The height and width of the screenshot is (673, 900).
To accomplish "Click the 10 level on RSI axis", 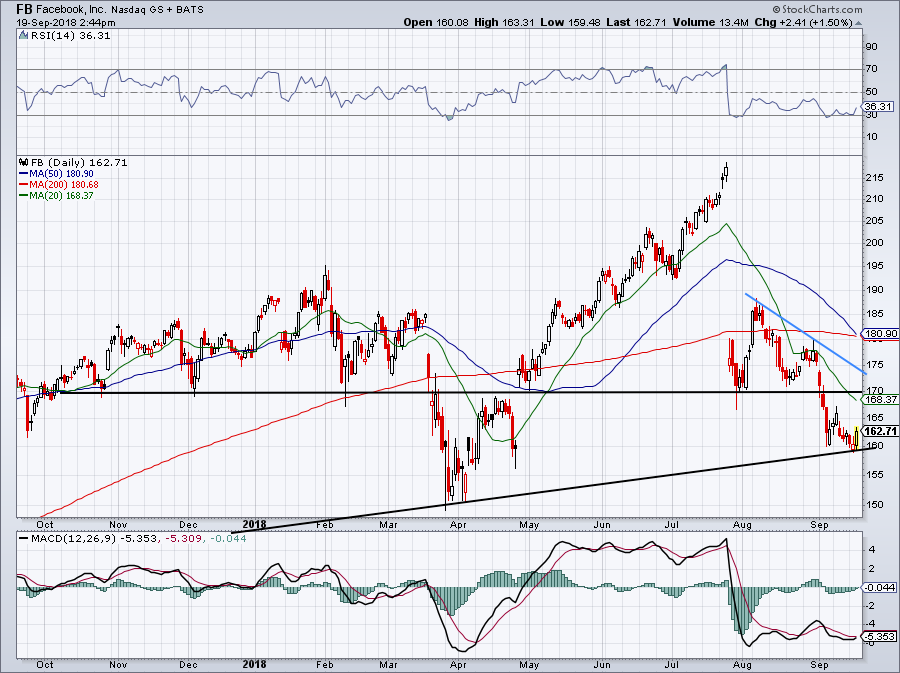I will coord(871,137).
